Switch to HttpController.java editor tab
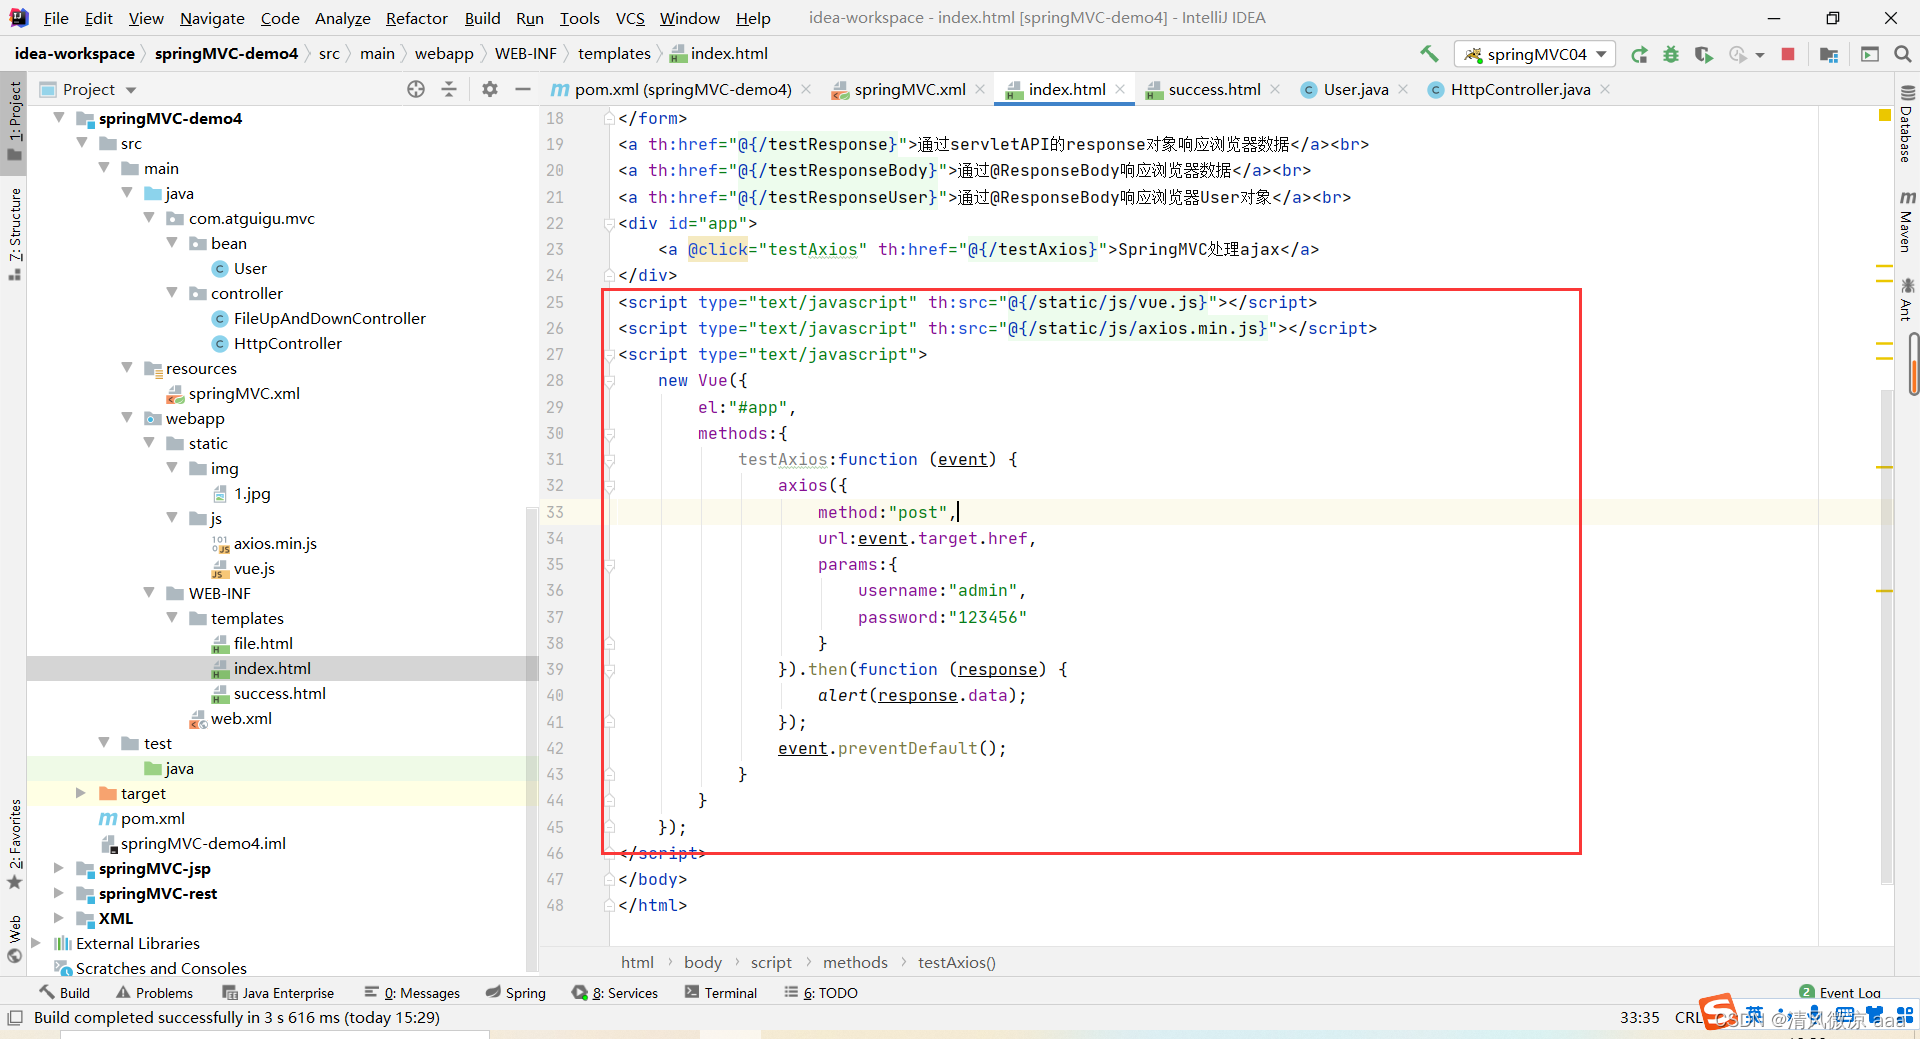The height and width of the screenshot is (1039, 1920). 1520,90
